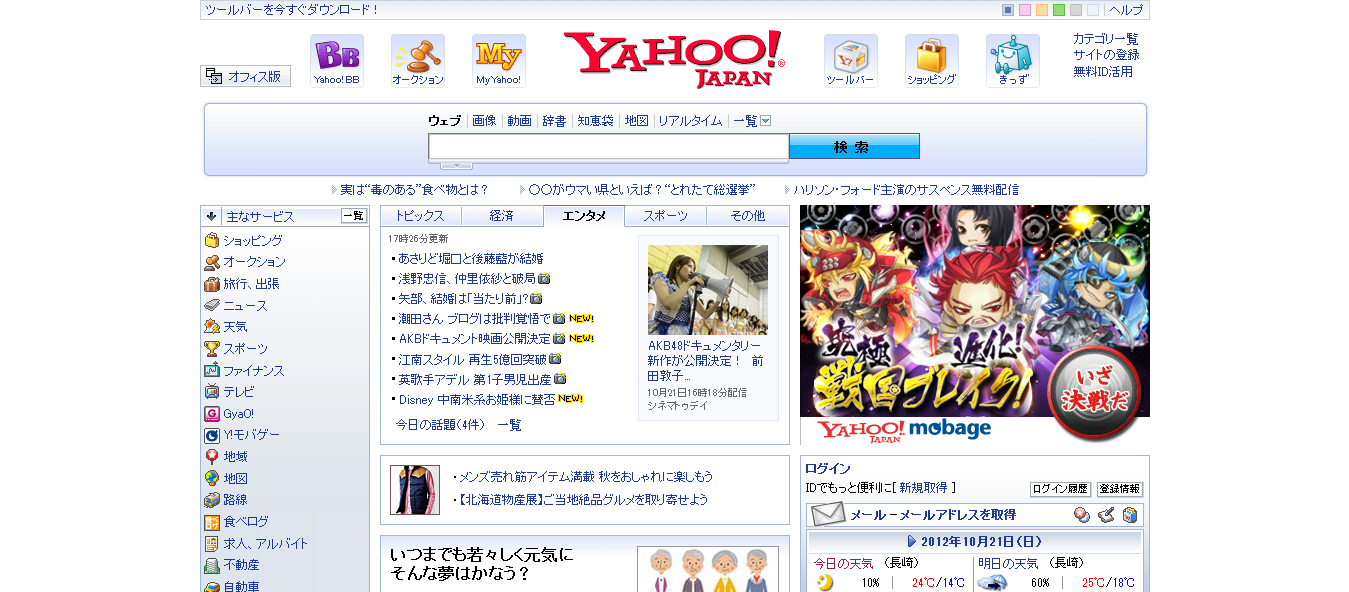Open 地図 in the services sidebar
Screen dimensions: 1349x592
pos(235,479)
